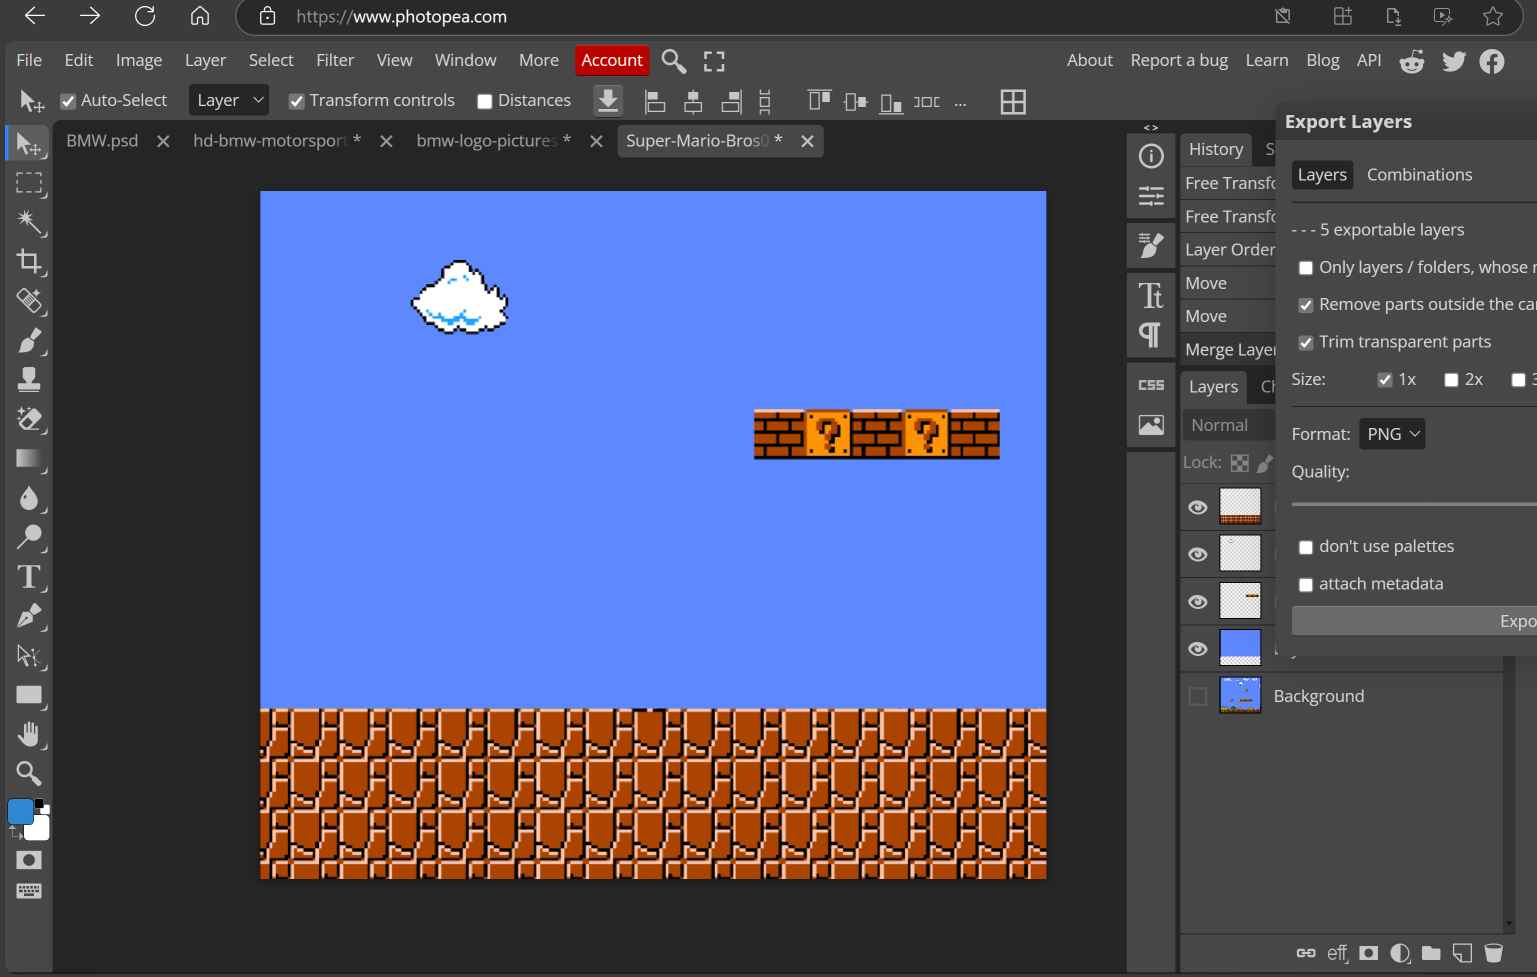Uncheck the 1x size checkbox
This screenshot has height=977, width=1537.
coord(1384,380)
